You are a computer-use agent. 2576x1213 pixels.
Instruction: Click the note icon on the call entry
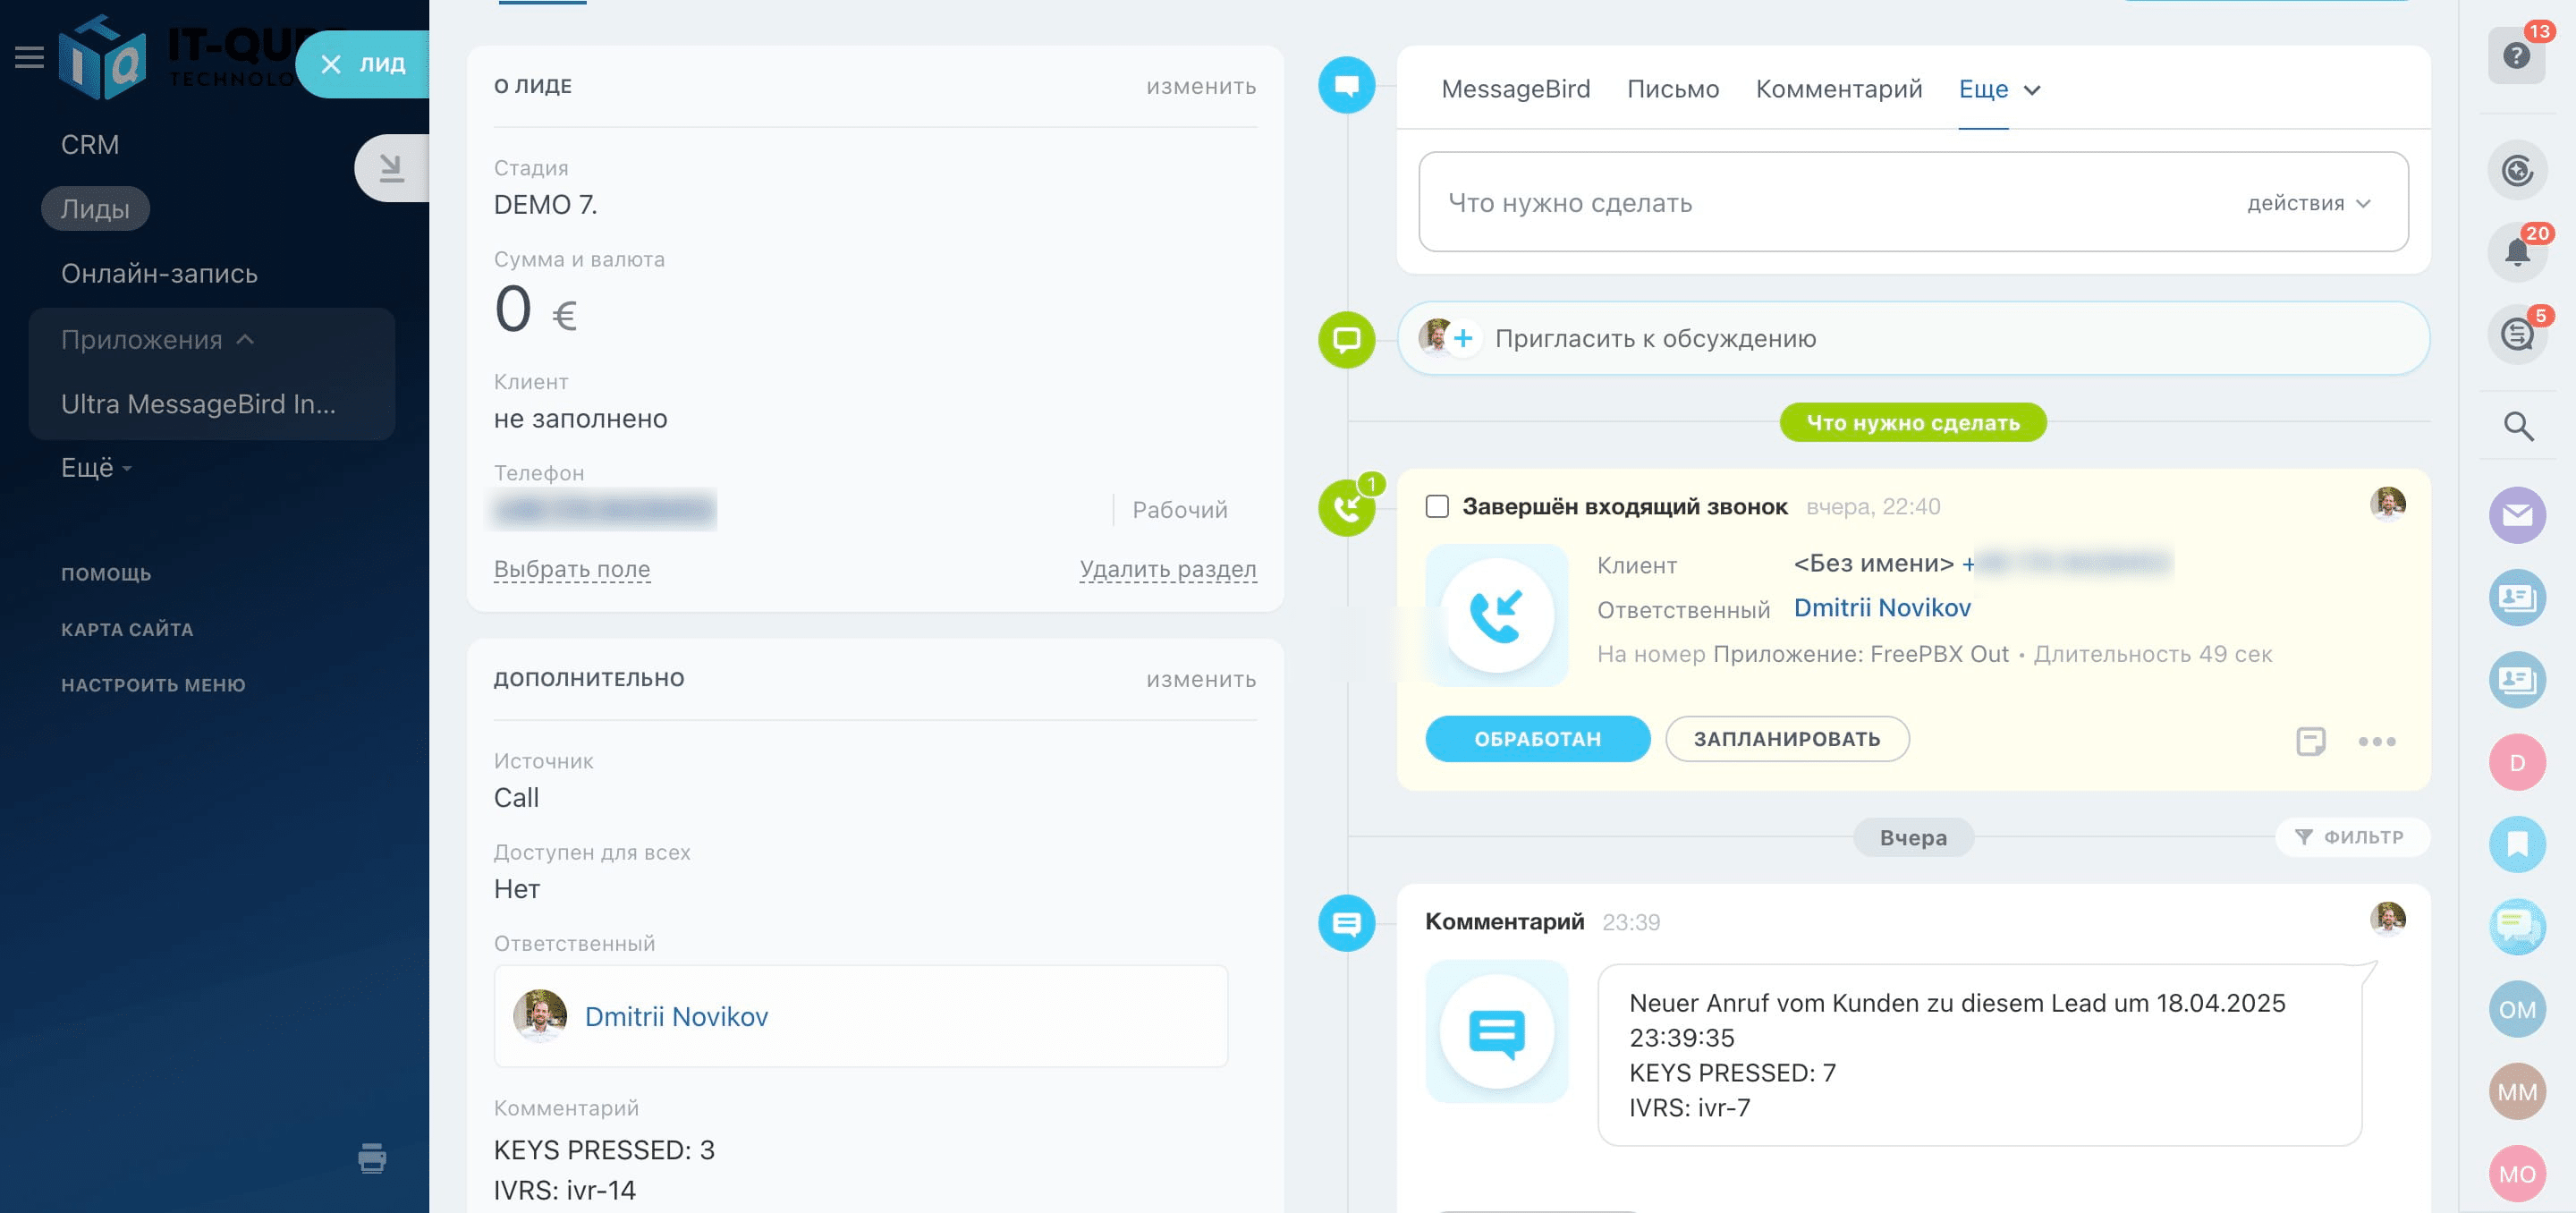point(2311,742)
